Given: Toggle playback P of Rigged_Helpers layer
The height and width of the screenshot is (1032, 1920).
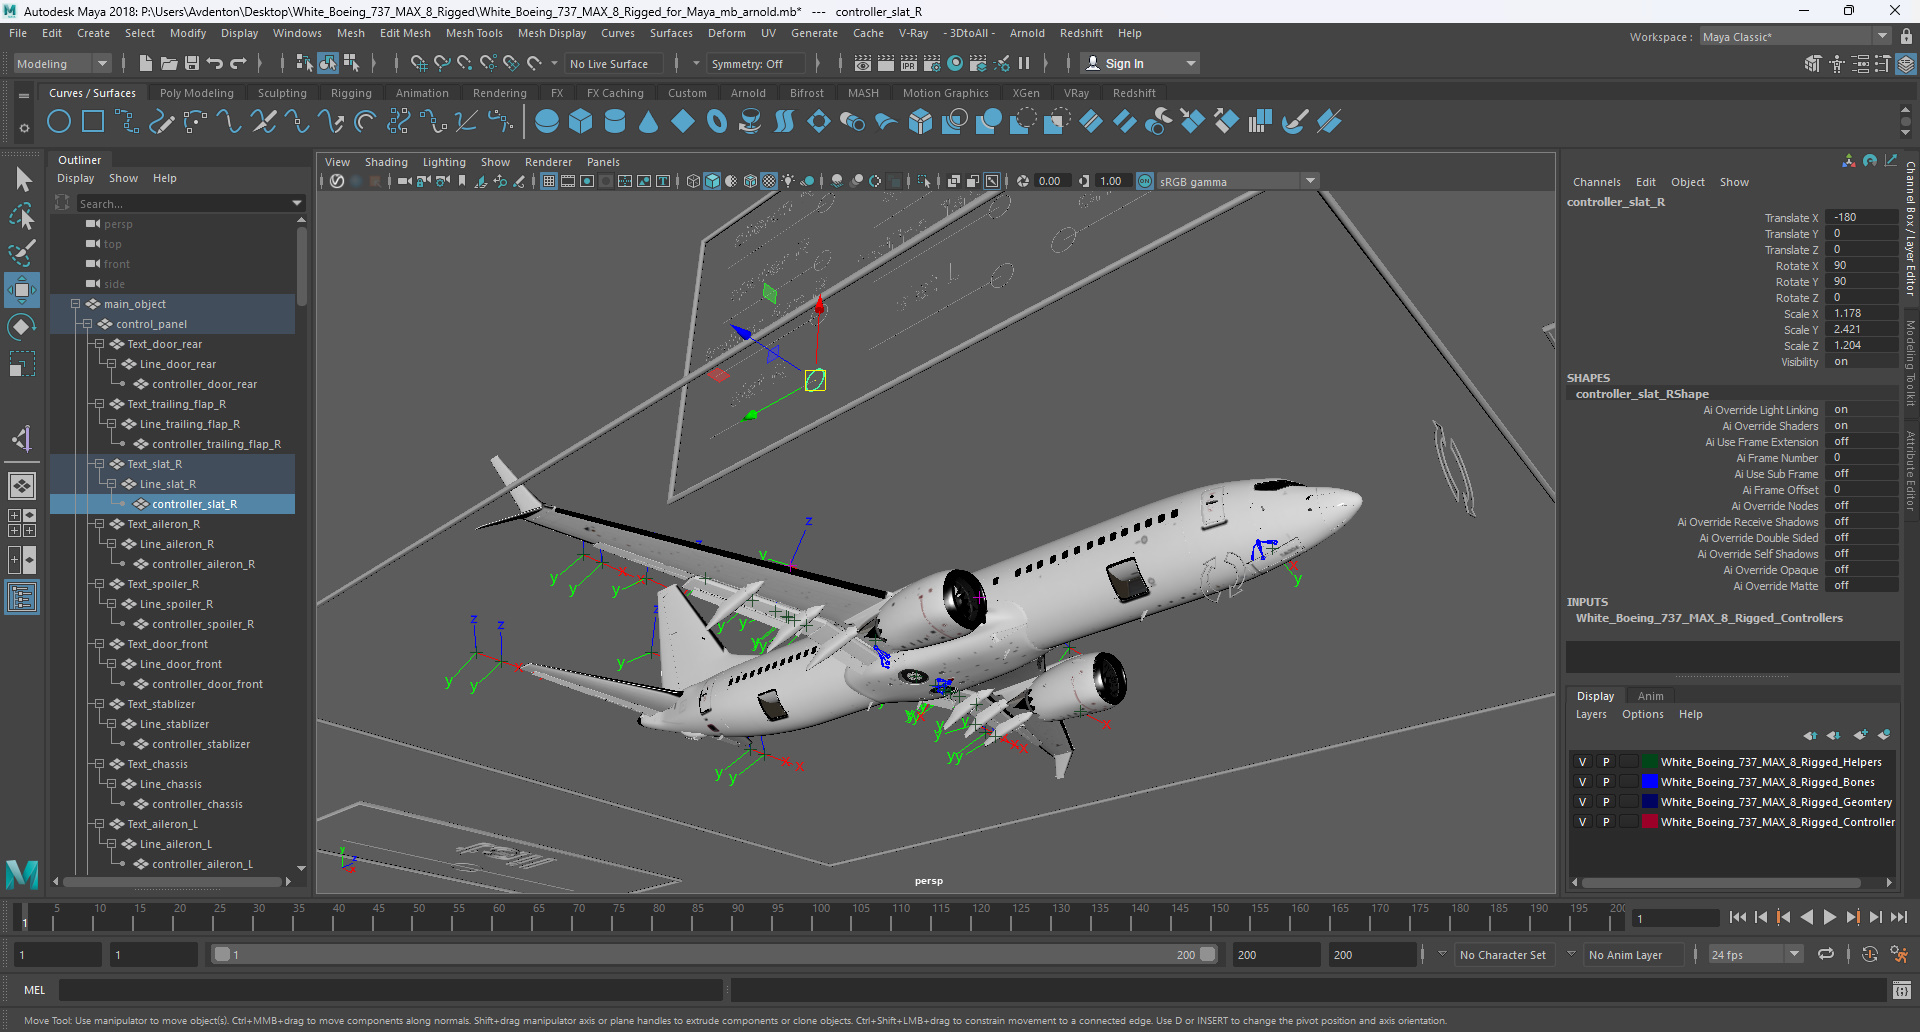Looking at the screenshot, I should (x=1606, y=762).
